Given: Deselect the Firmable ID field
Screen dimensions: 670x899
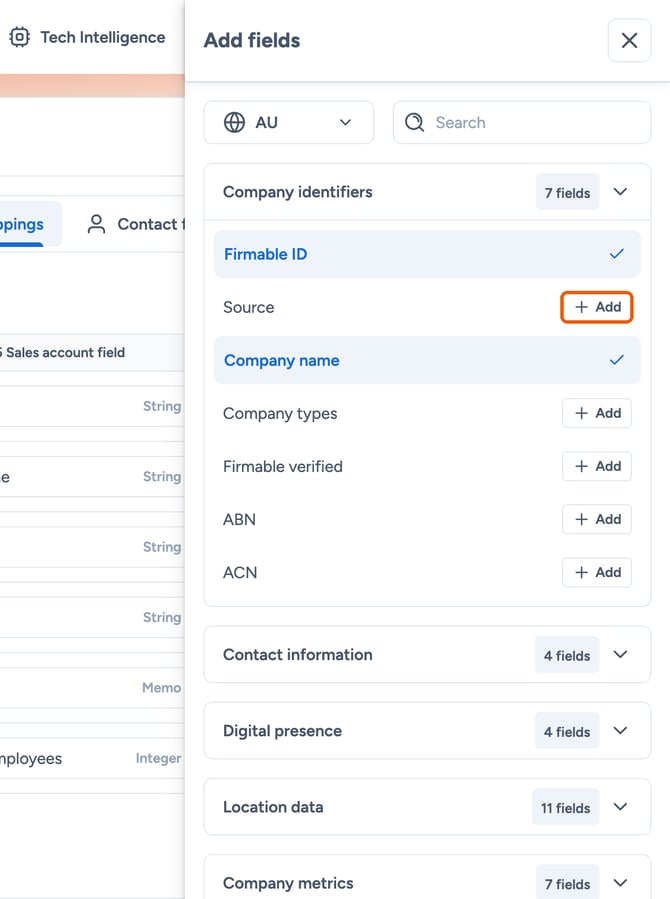Looking at the screenshot, I should (x=427, y=254).
